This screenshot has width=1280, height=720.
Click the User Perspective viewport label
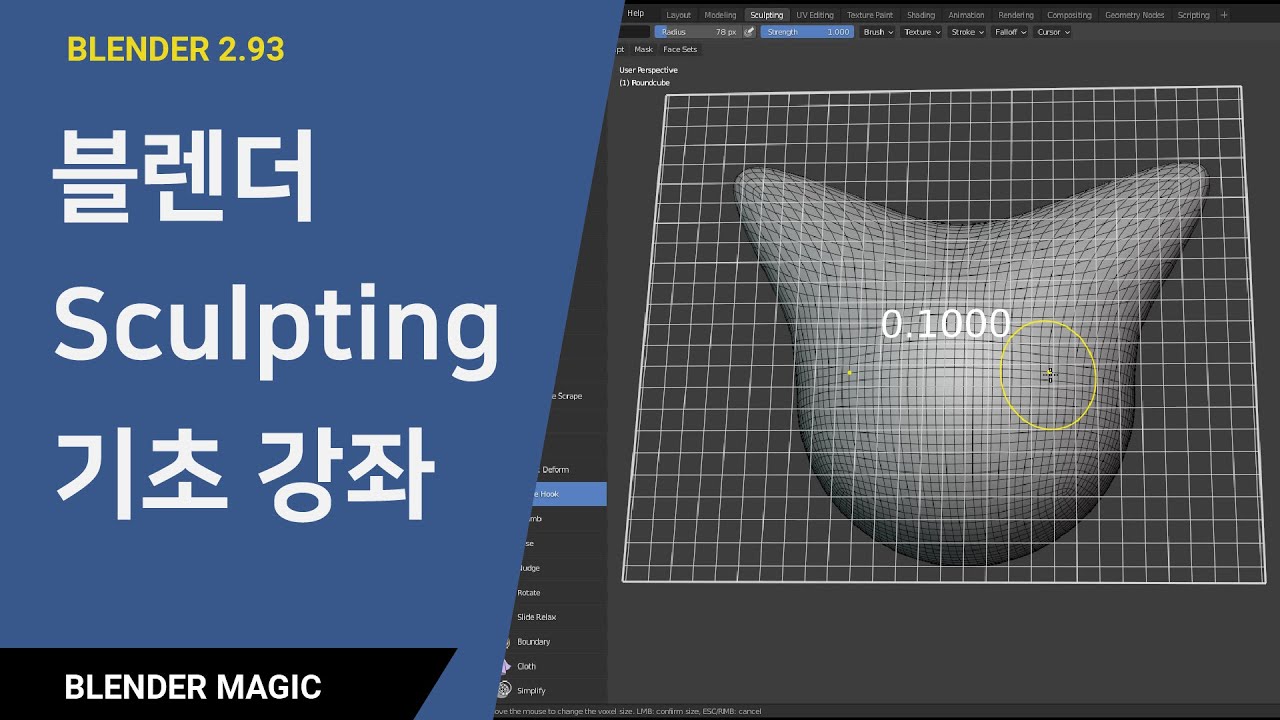(648, 70)
